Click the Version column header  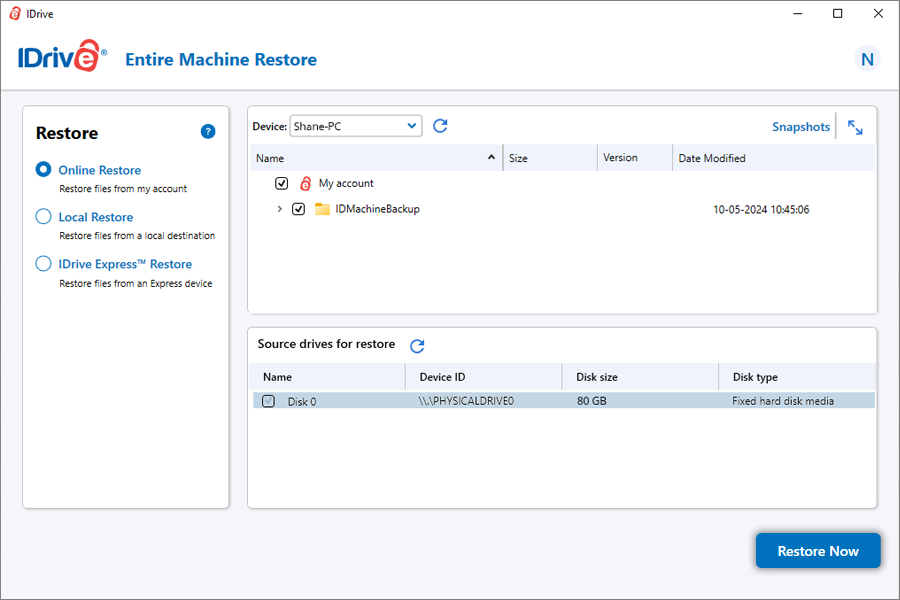(x=635, y=158)
